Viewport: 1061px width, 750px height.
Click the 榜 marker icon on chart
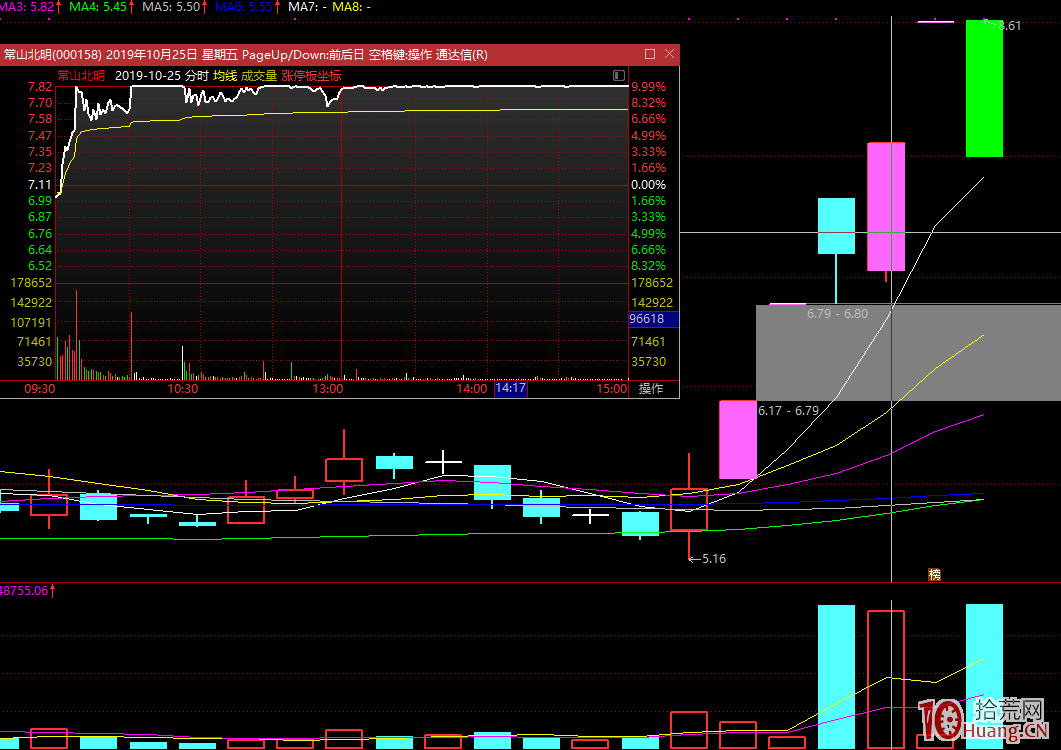[935, 574]
